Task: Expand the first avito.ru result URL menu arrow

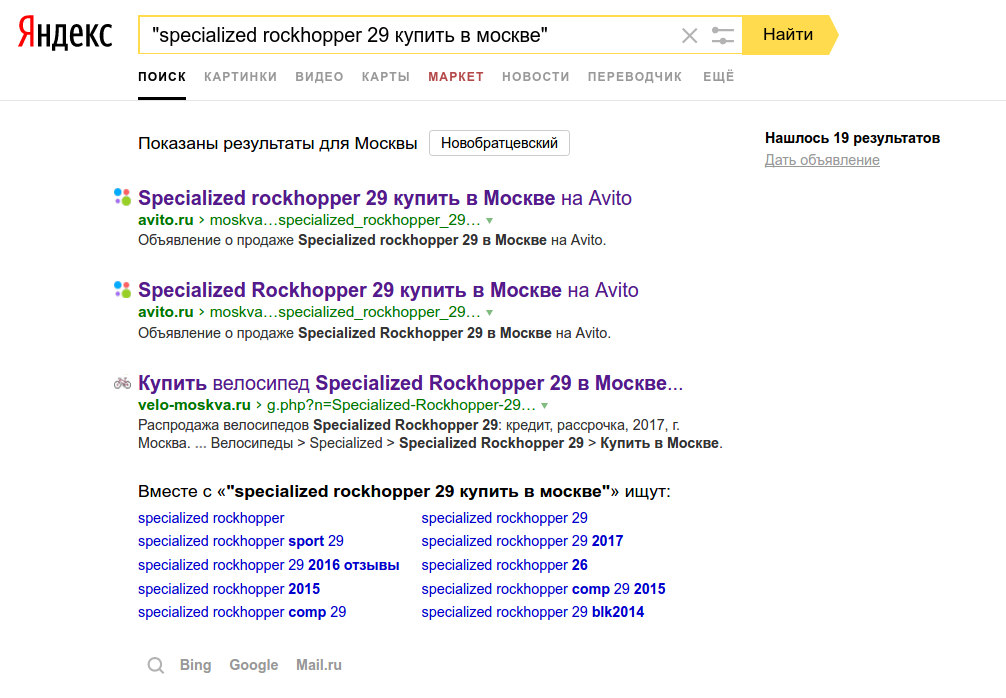Action: click(x=490, y=220)
